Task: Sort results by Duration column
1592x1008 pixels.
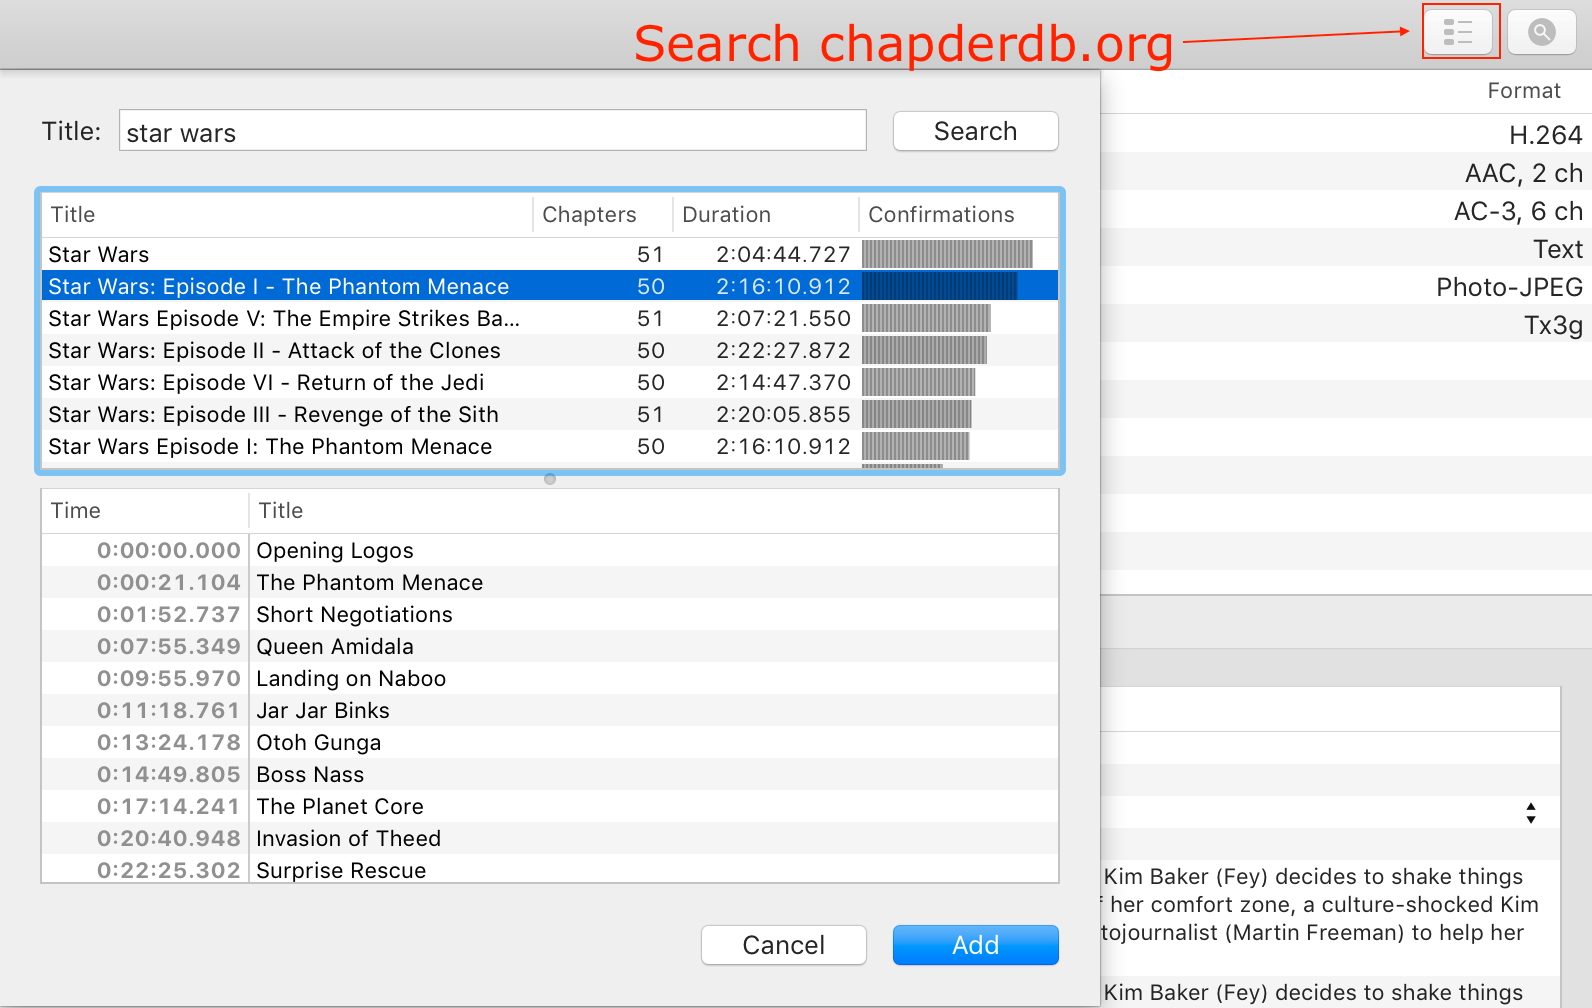Action: 766,215
